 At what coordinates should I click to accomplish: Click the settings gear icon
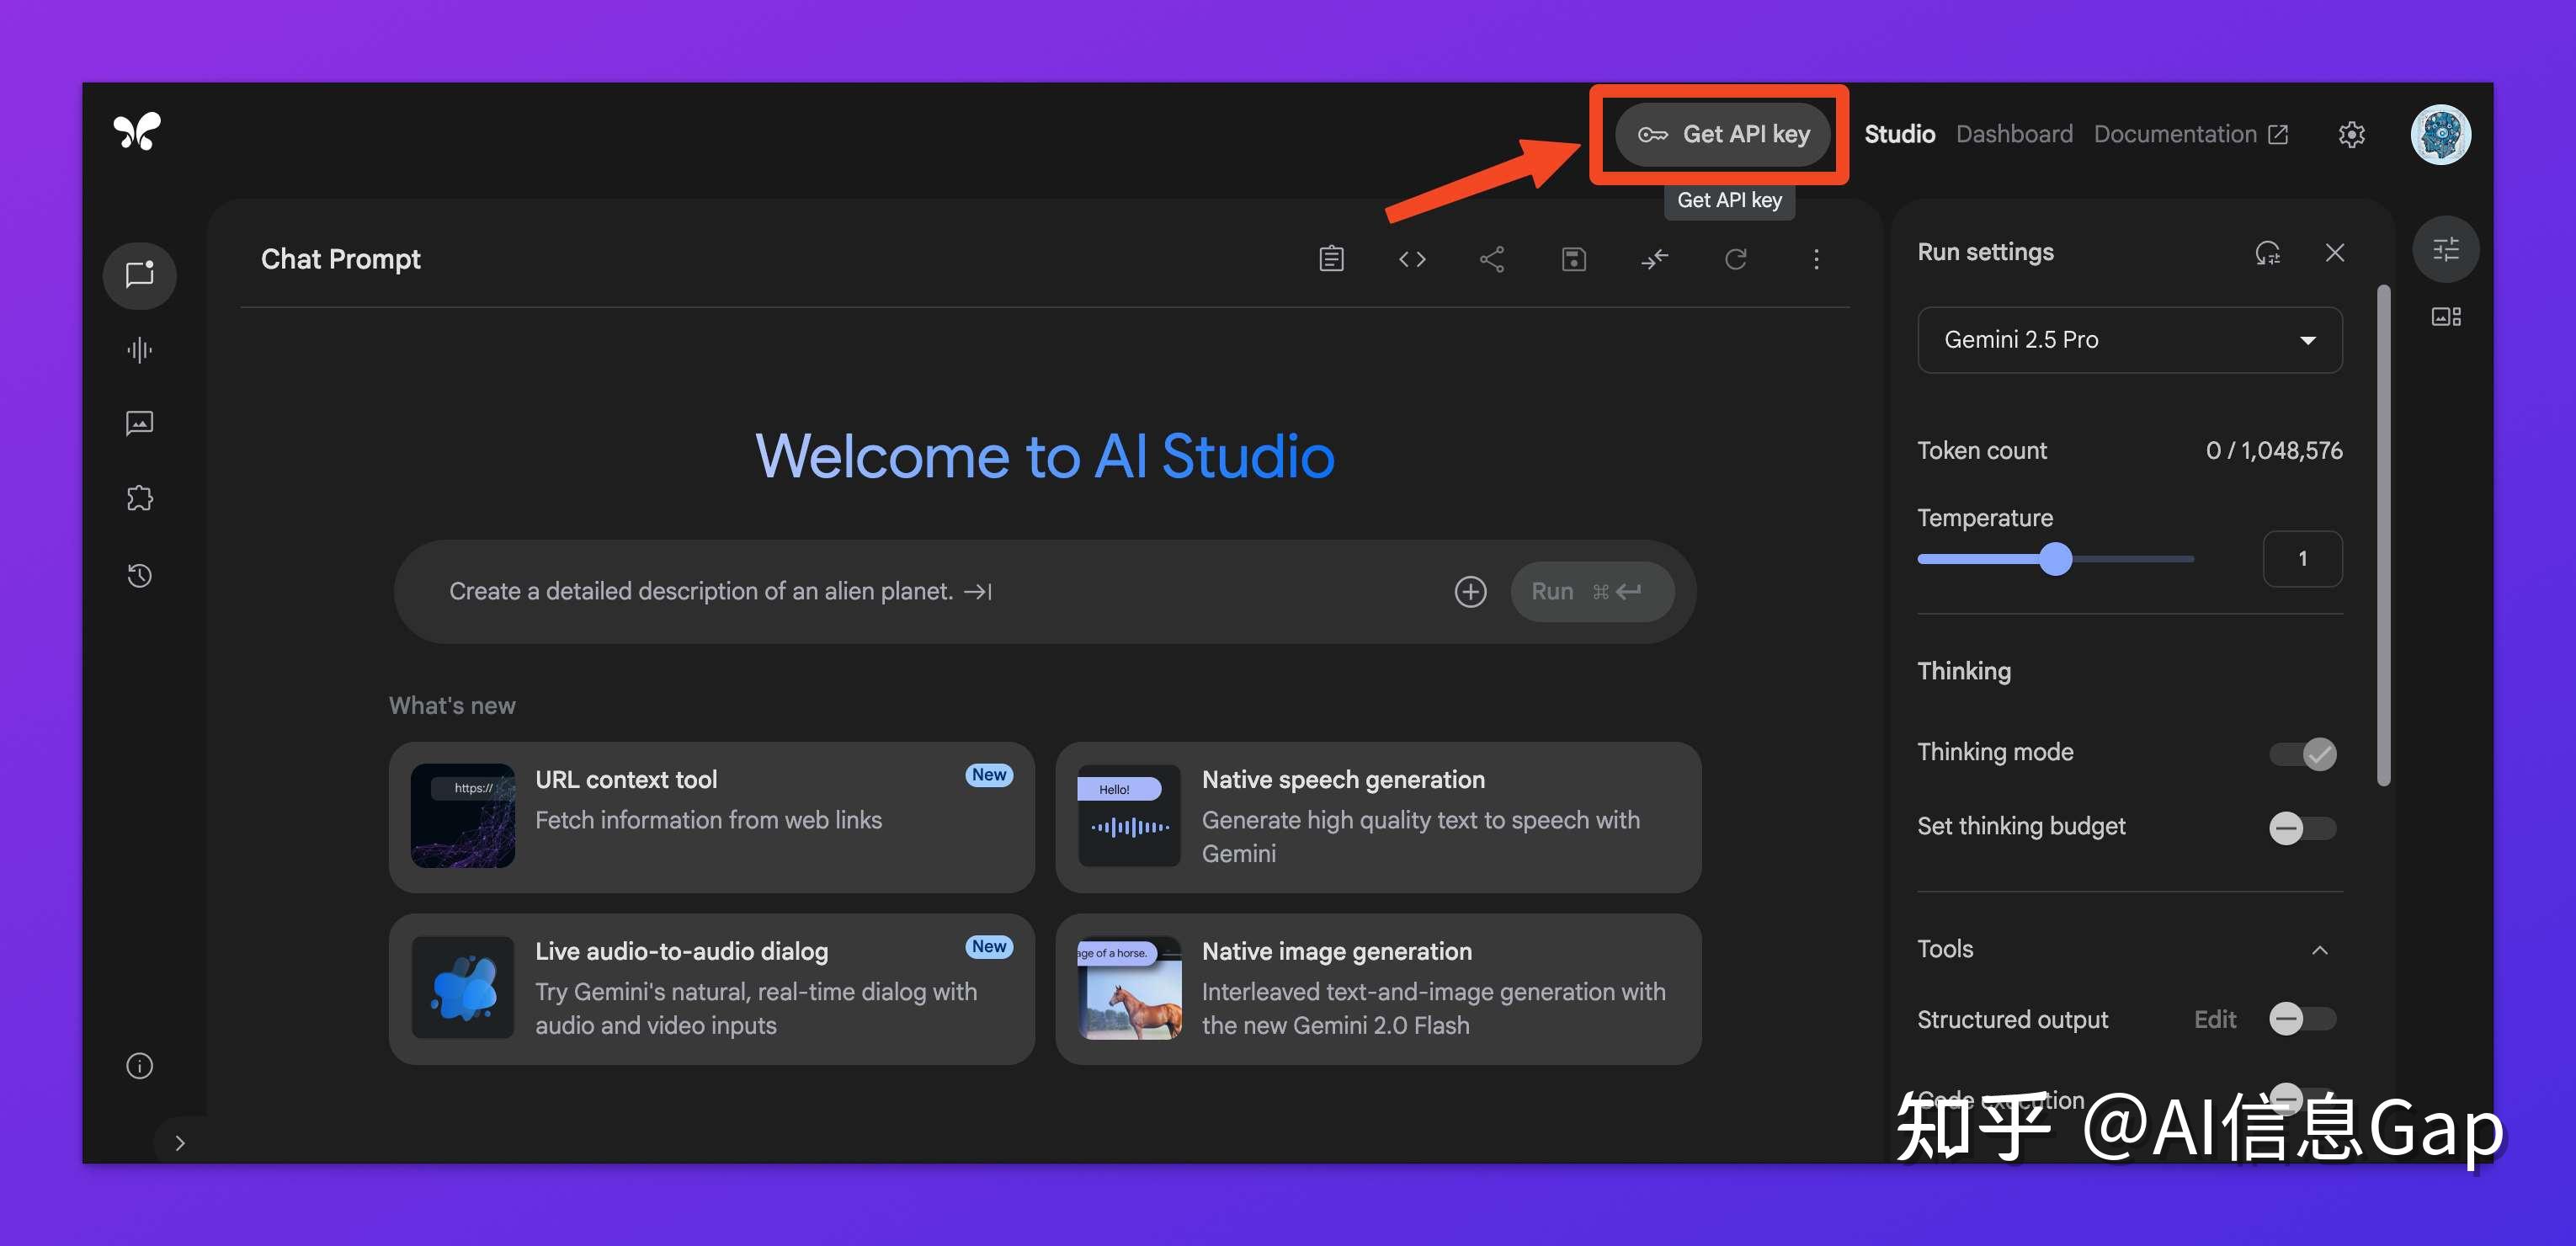(2351, 134)
